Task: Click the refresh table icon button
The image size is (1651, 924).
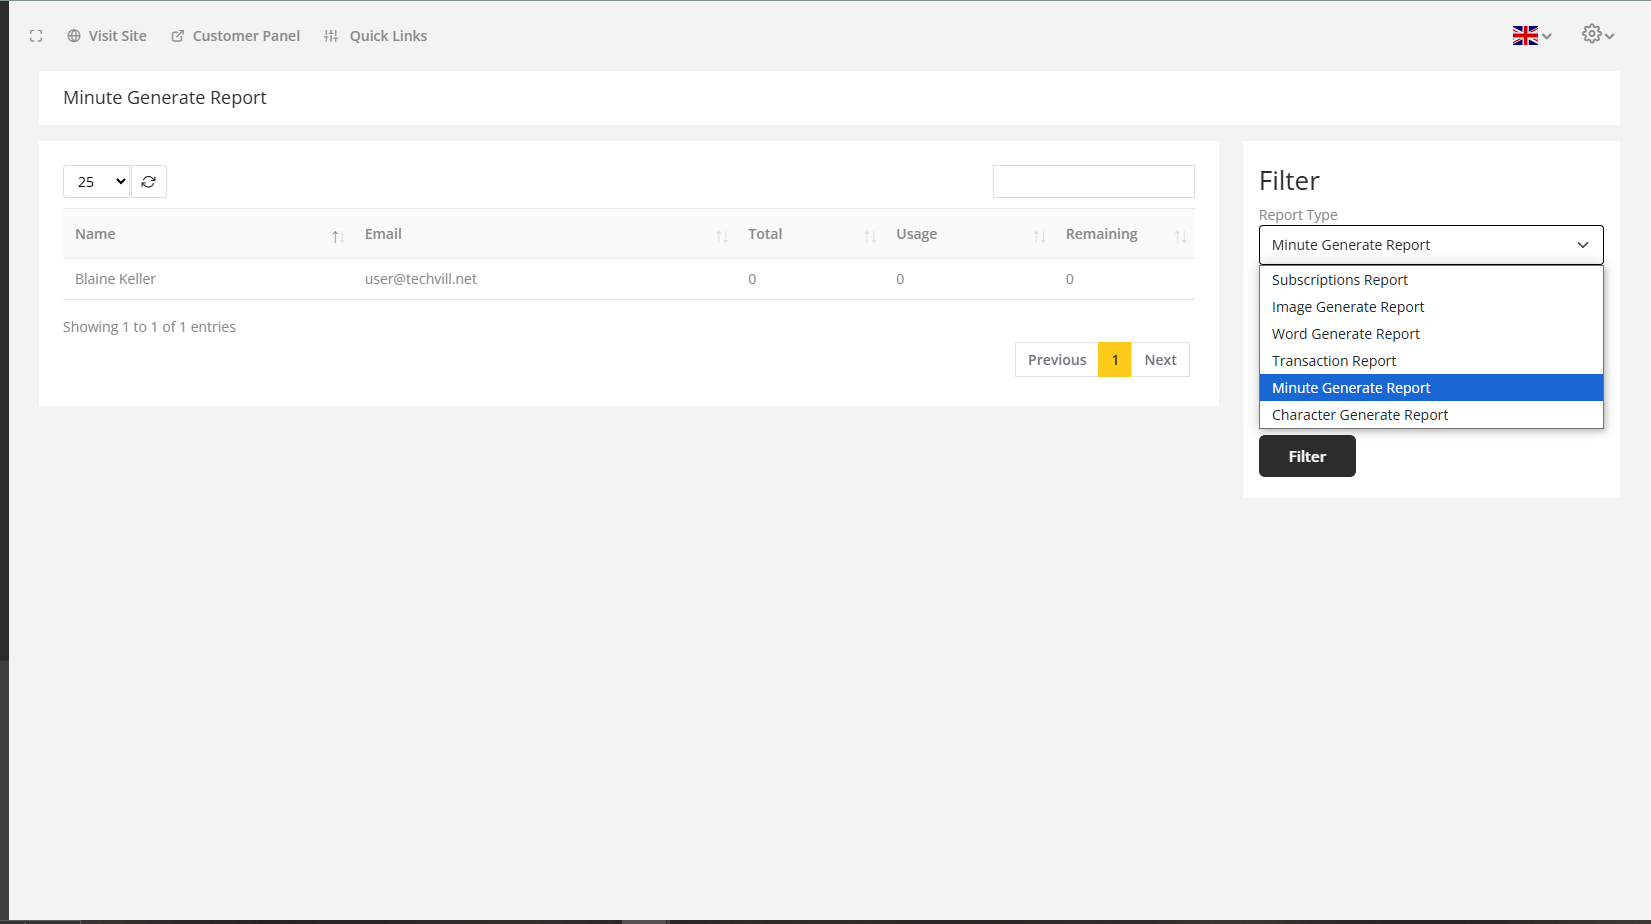Action: [x=149, y=182]
